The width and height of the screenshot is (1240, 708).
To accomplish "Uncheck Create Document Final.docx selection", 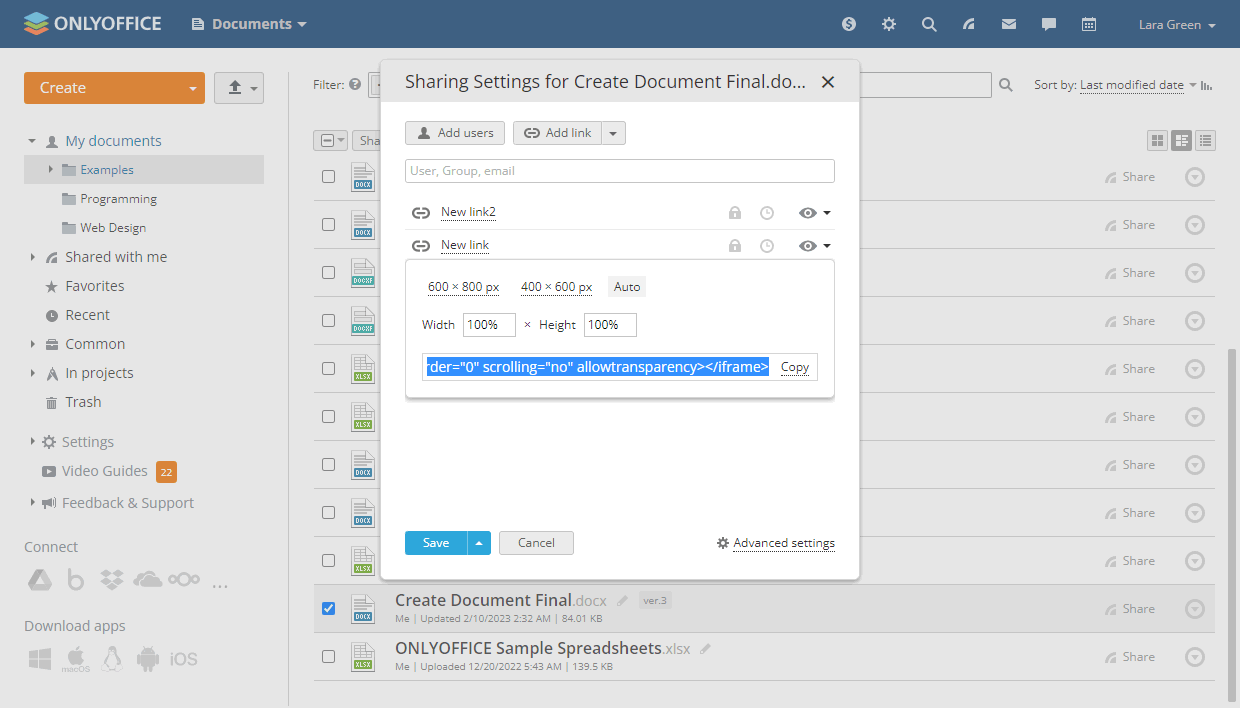I will point(328,608).
